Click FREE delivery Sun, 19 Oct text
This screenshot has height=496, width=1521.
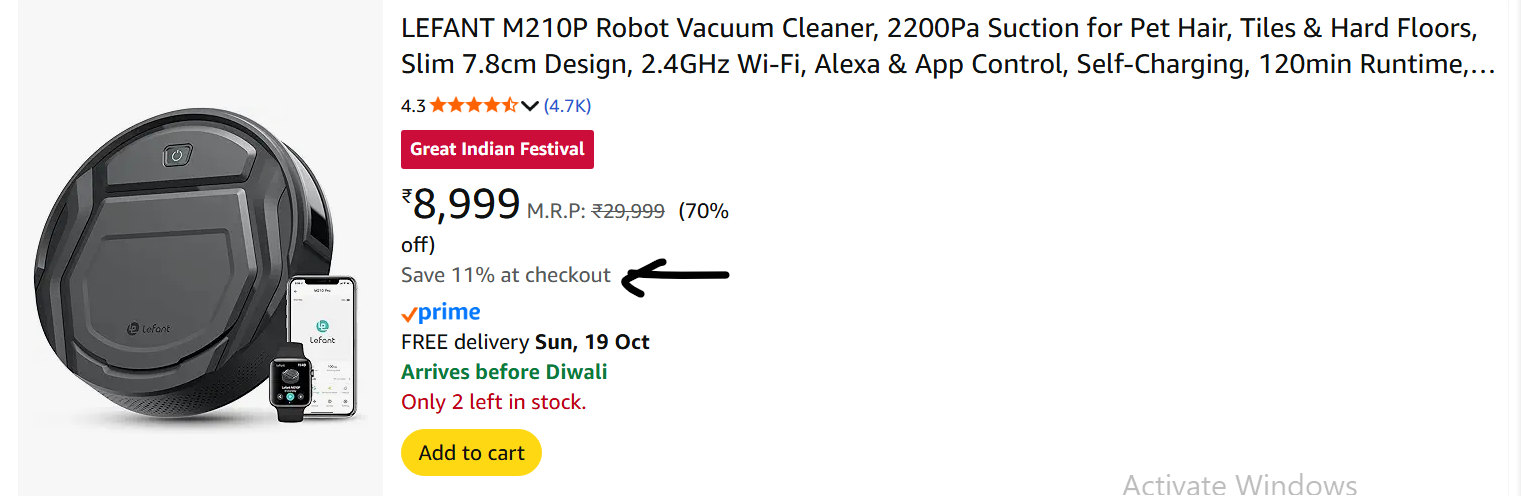(525, 342)
